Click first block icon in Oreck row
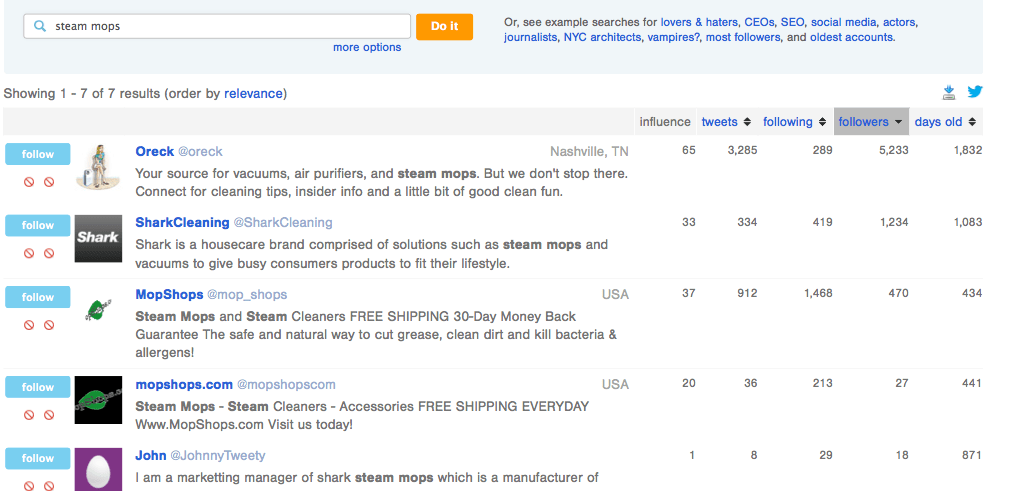The width and height of the screenshot is (1028, 491). tap(29, 182)
